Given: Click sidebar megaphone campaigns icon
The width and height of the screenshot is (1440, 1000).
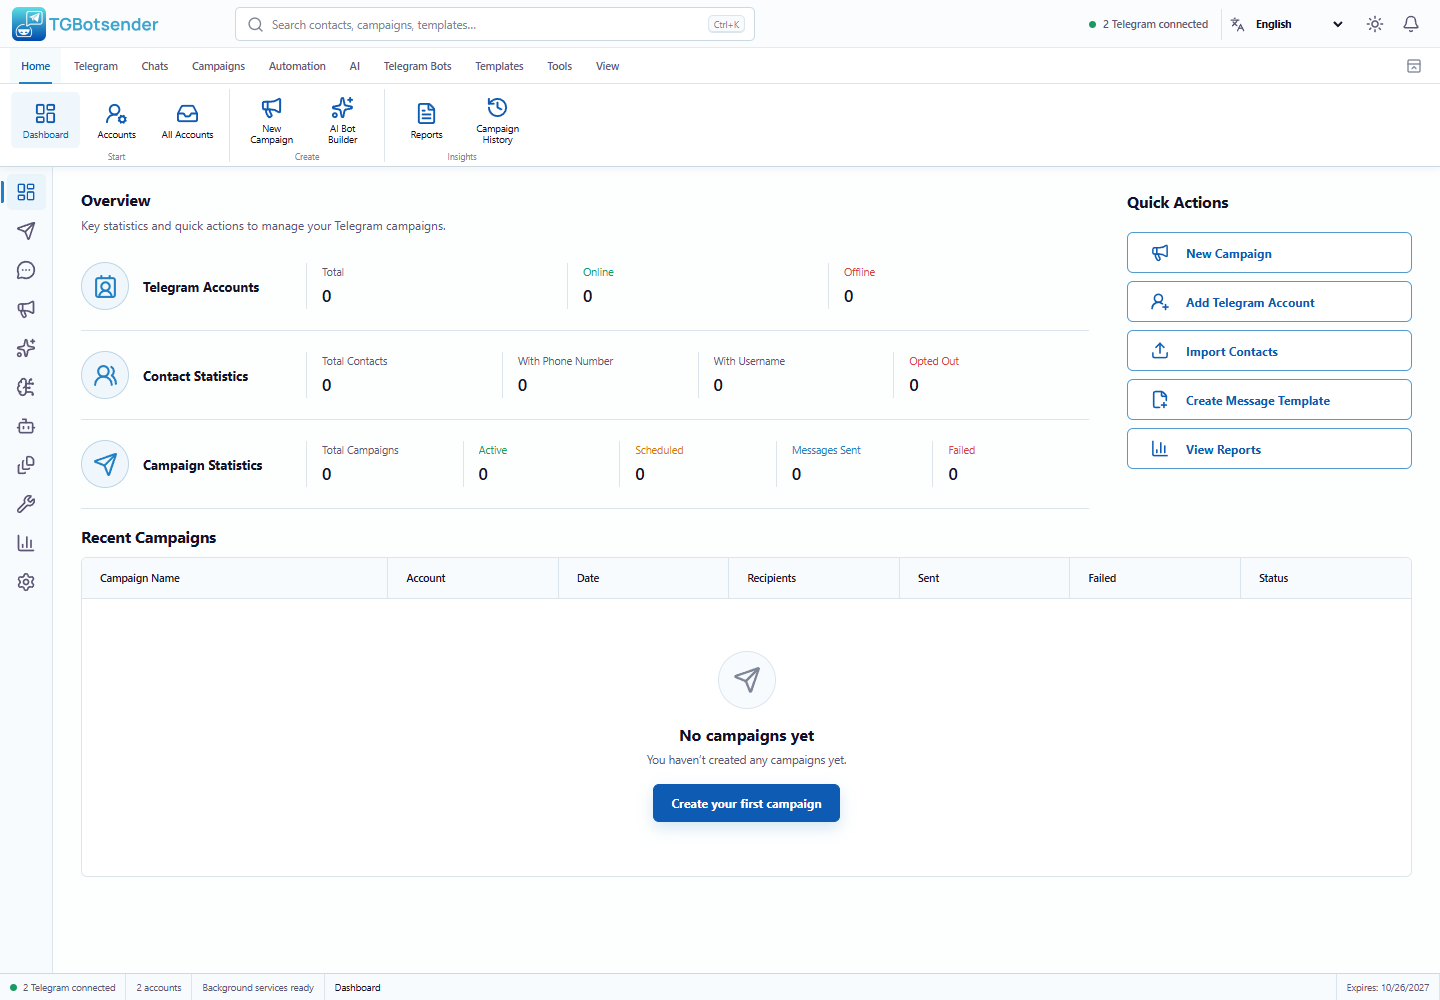Looking at the screenshot, I should click(26, 309).
